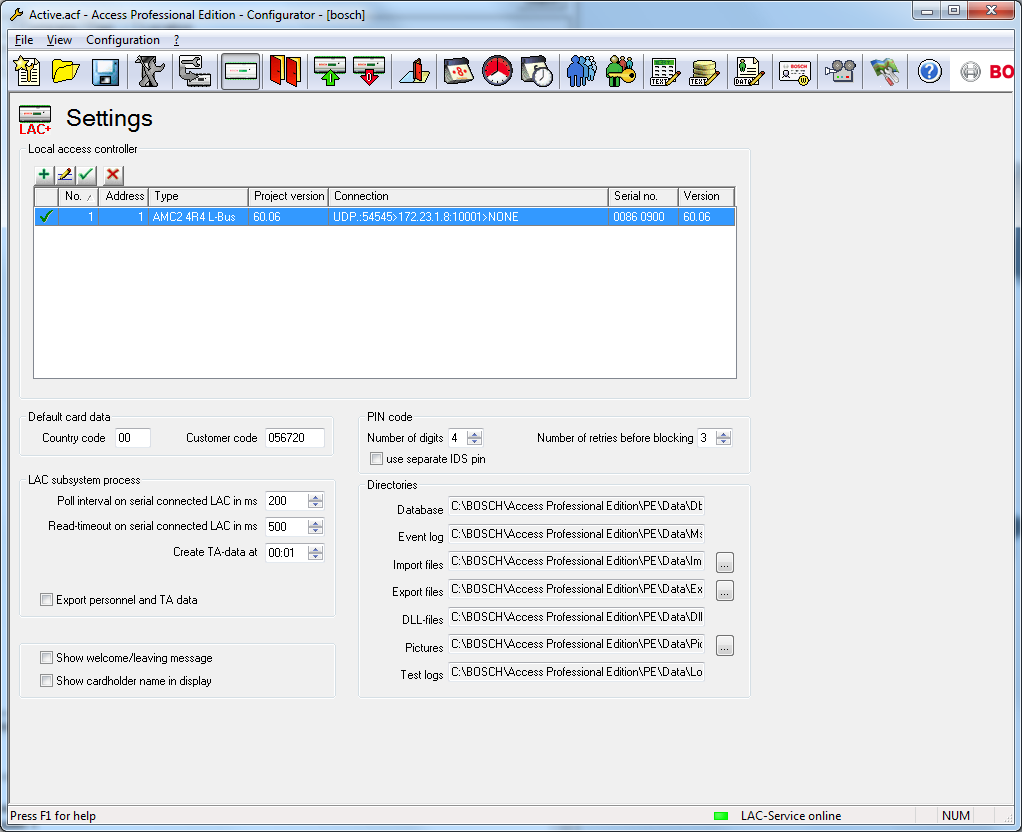
Task: Add a new local access controller
Action: [x=44, y=174]
